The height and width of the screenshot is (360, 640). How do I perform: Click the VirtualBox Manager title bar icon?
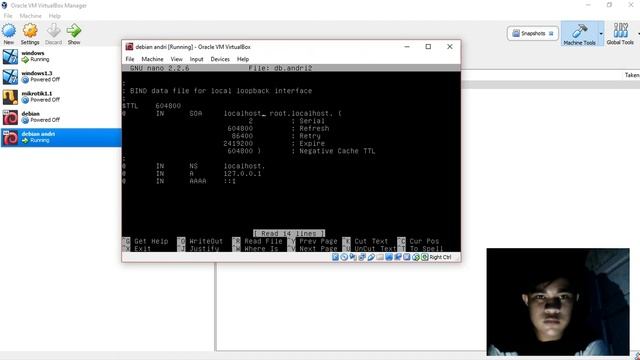point(4,5)
